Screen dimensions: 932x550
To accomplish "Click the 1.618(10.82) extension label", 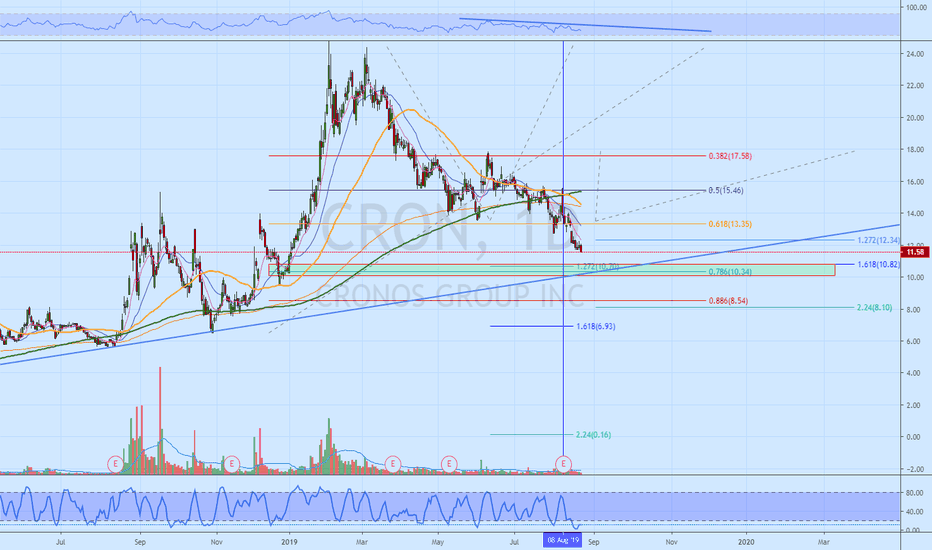I will click(879, 265).
